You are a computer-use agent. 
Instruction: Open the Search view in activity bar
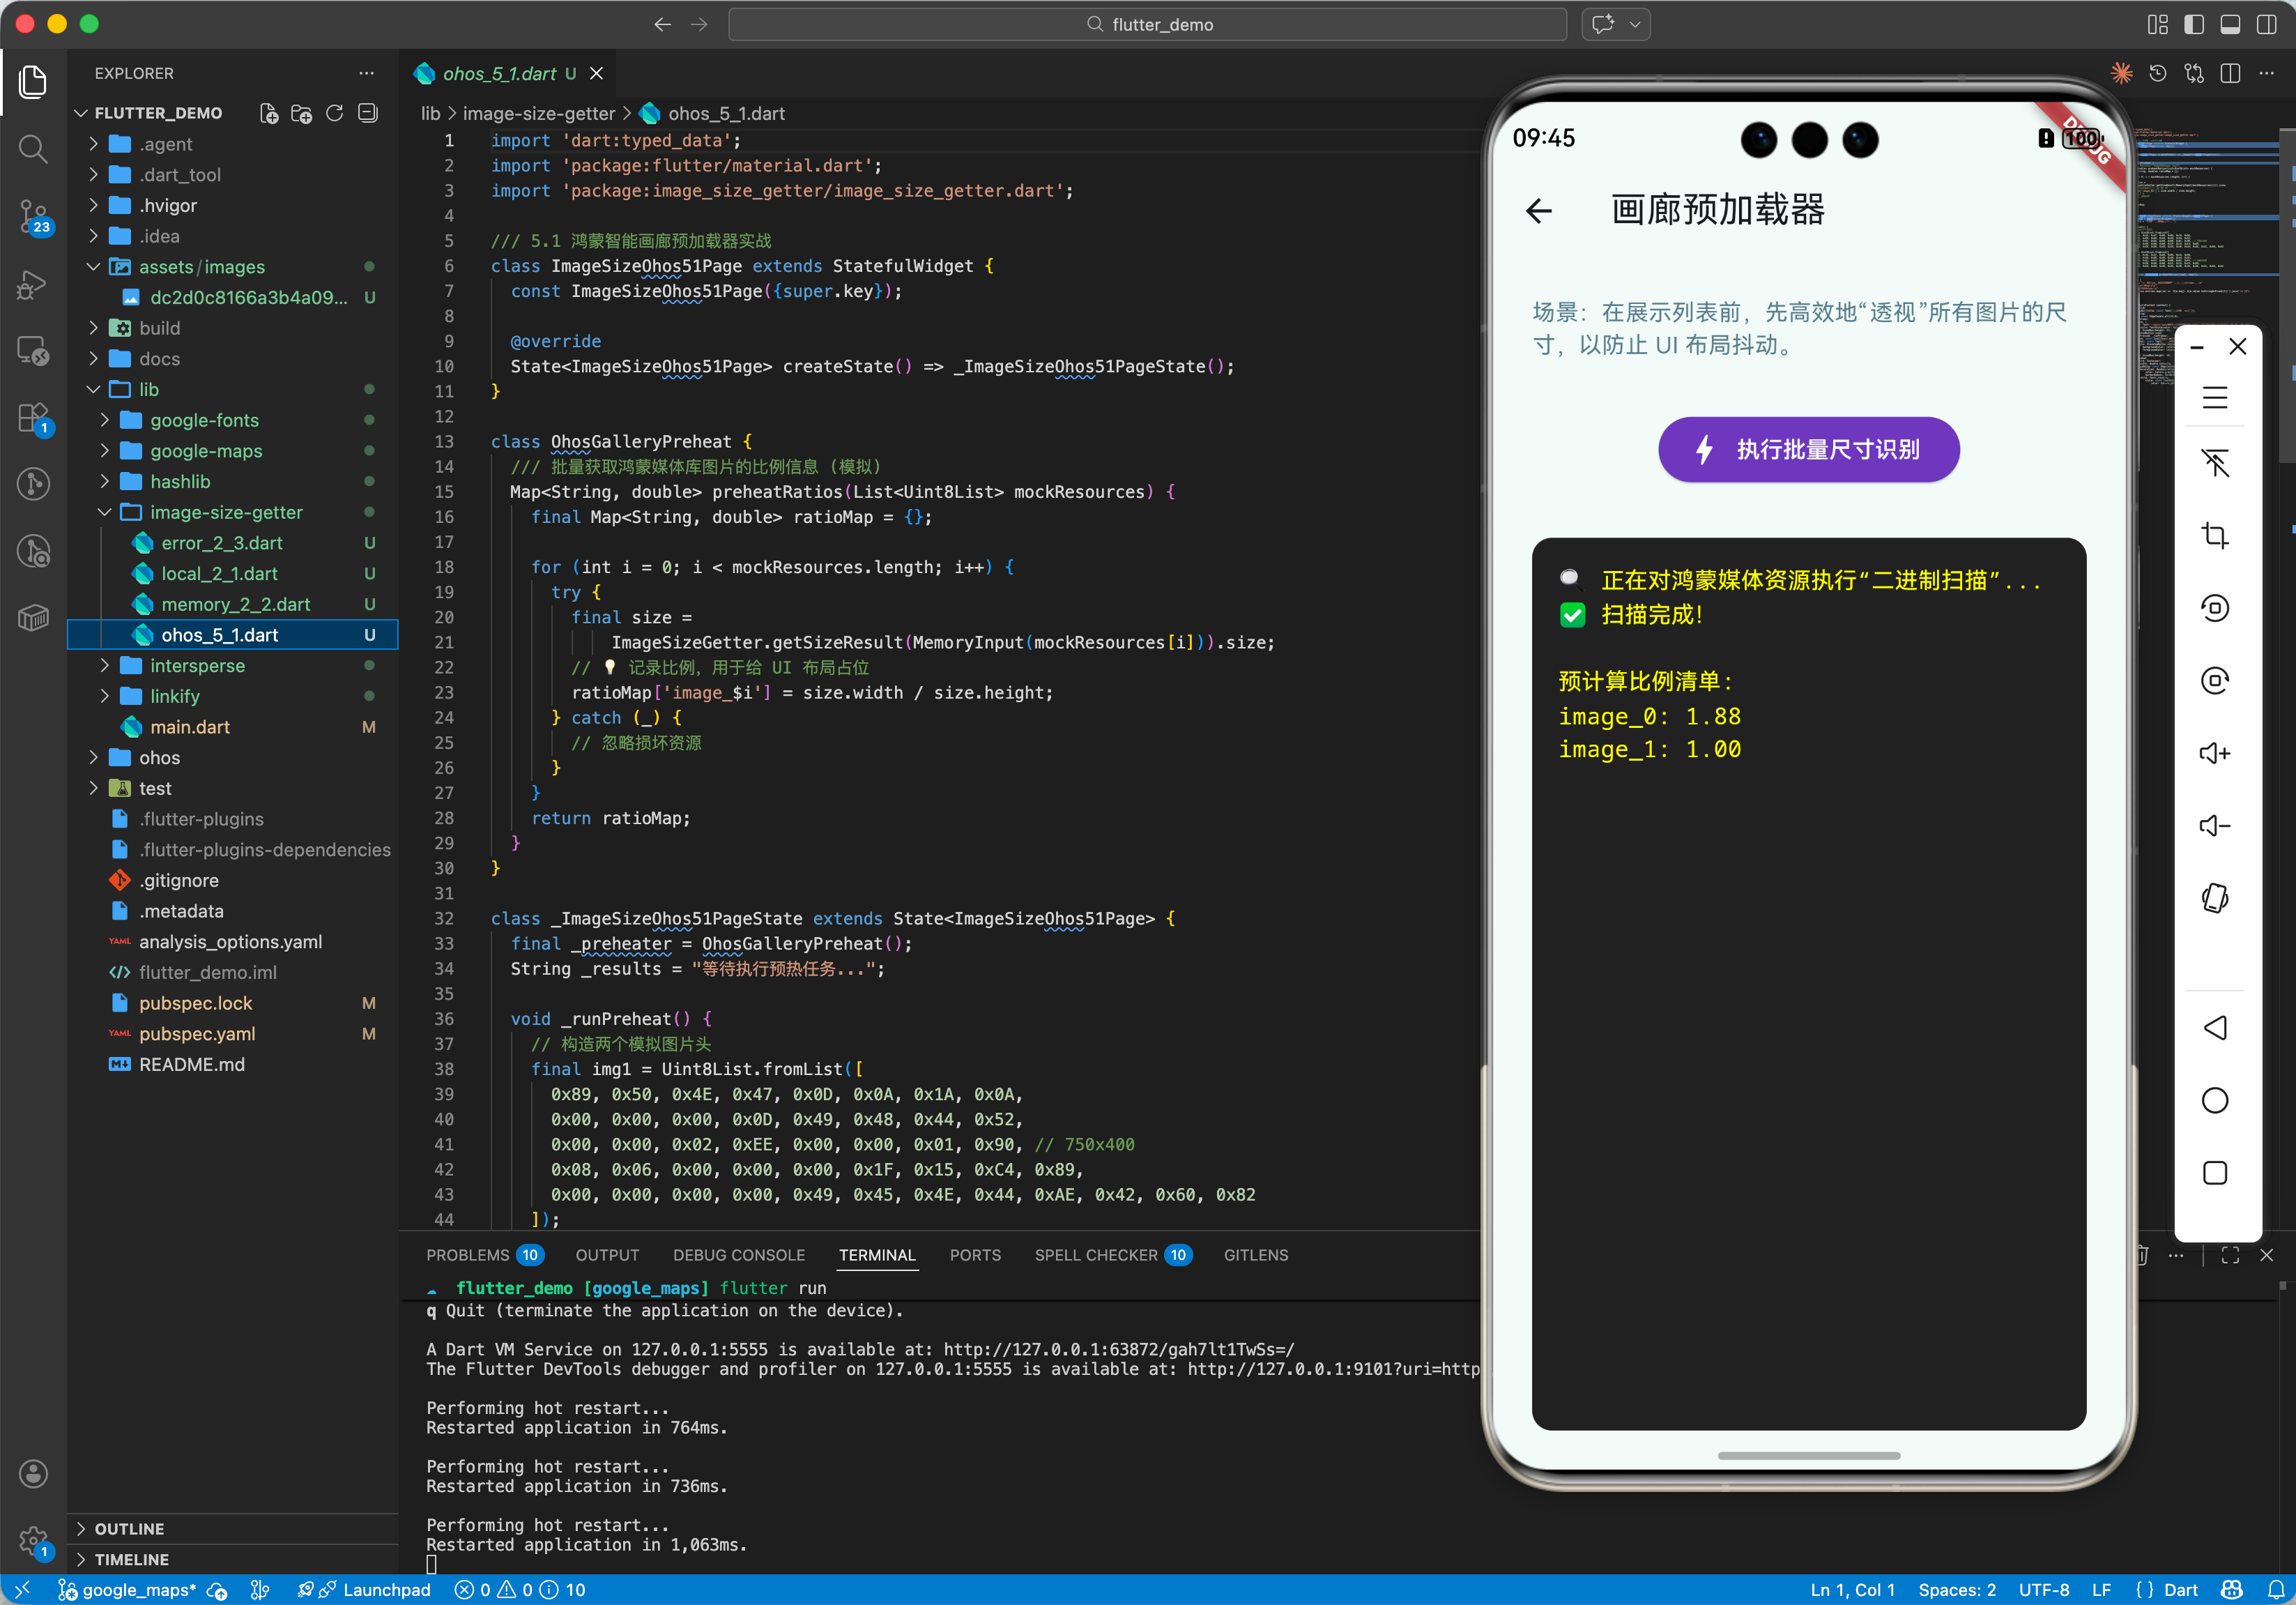click(33, 149)
